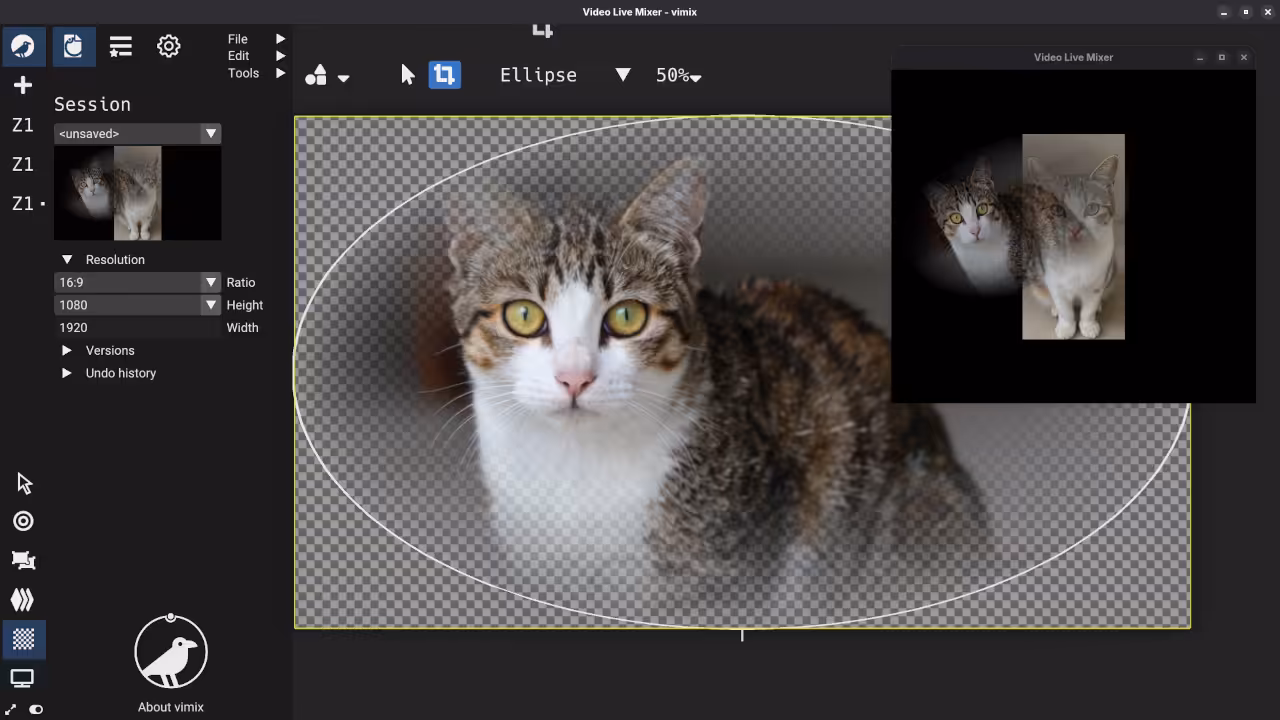The width and height of the screenshot is (1280, 720).
Task: Open the layers/mixing workspace icon
Action: click(24, 600)
